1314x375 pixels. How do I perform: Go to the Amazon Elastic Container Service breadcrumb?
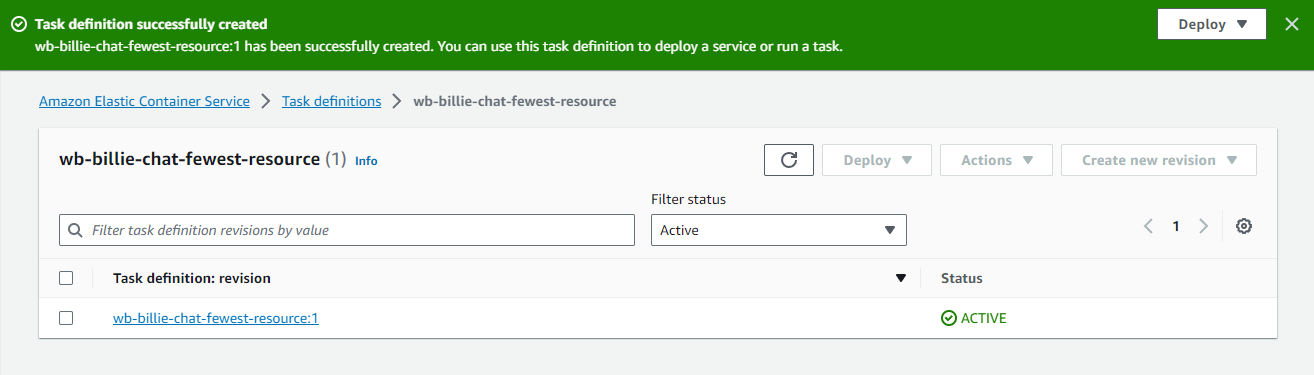pos(144,101)
